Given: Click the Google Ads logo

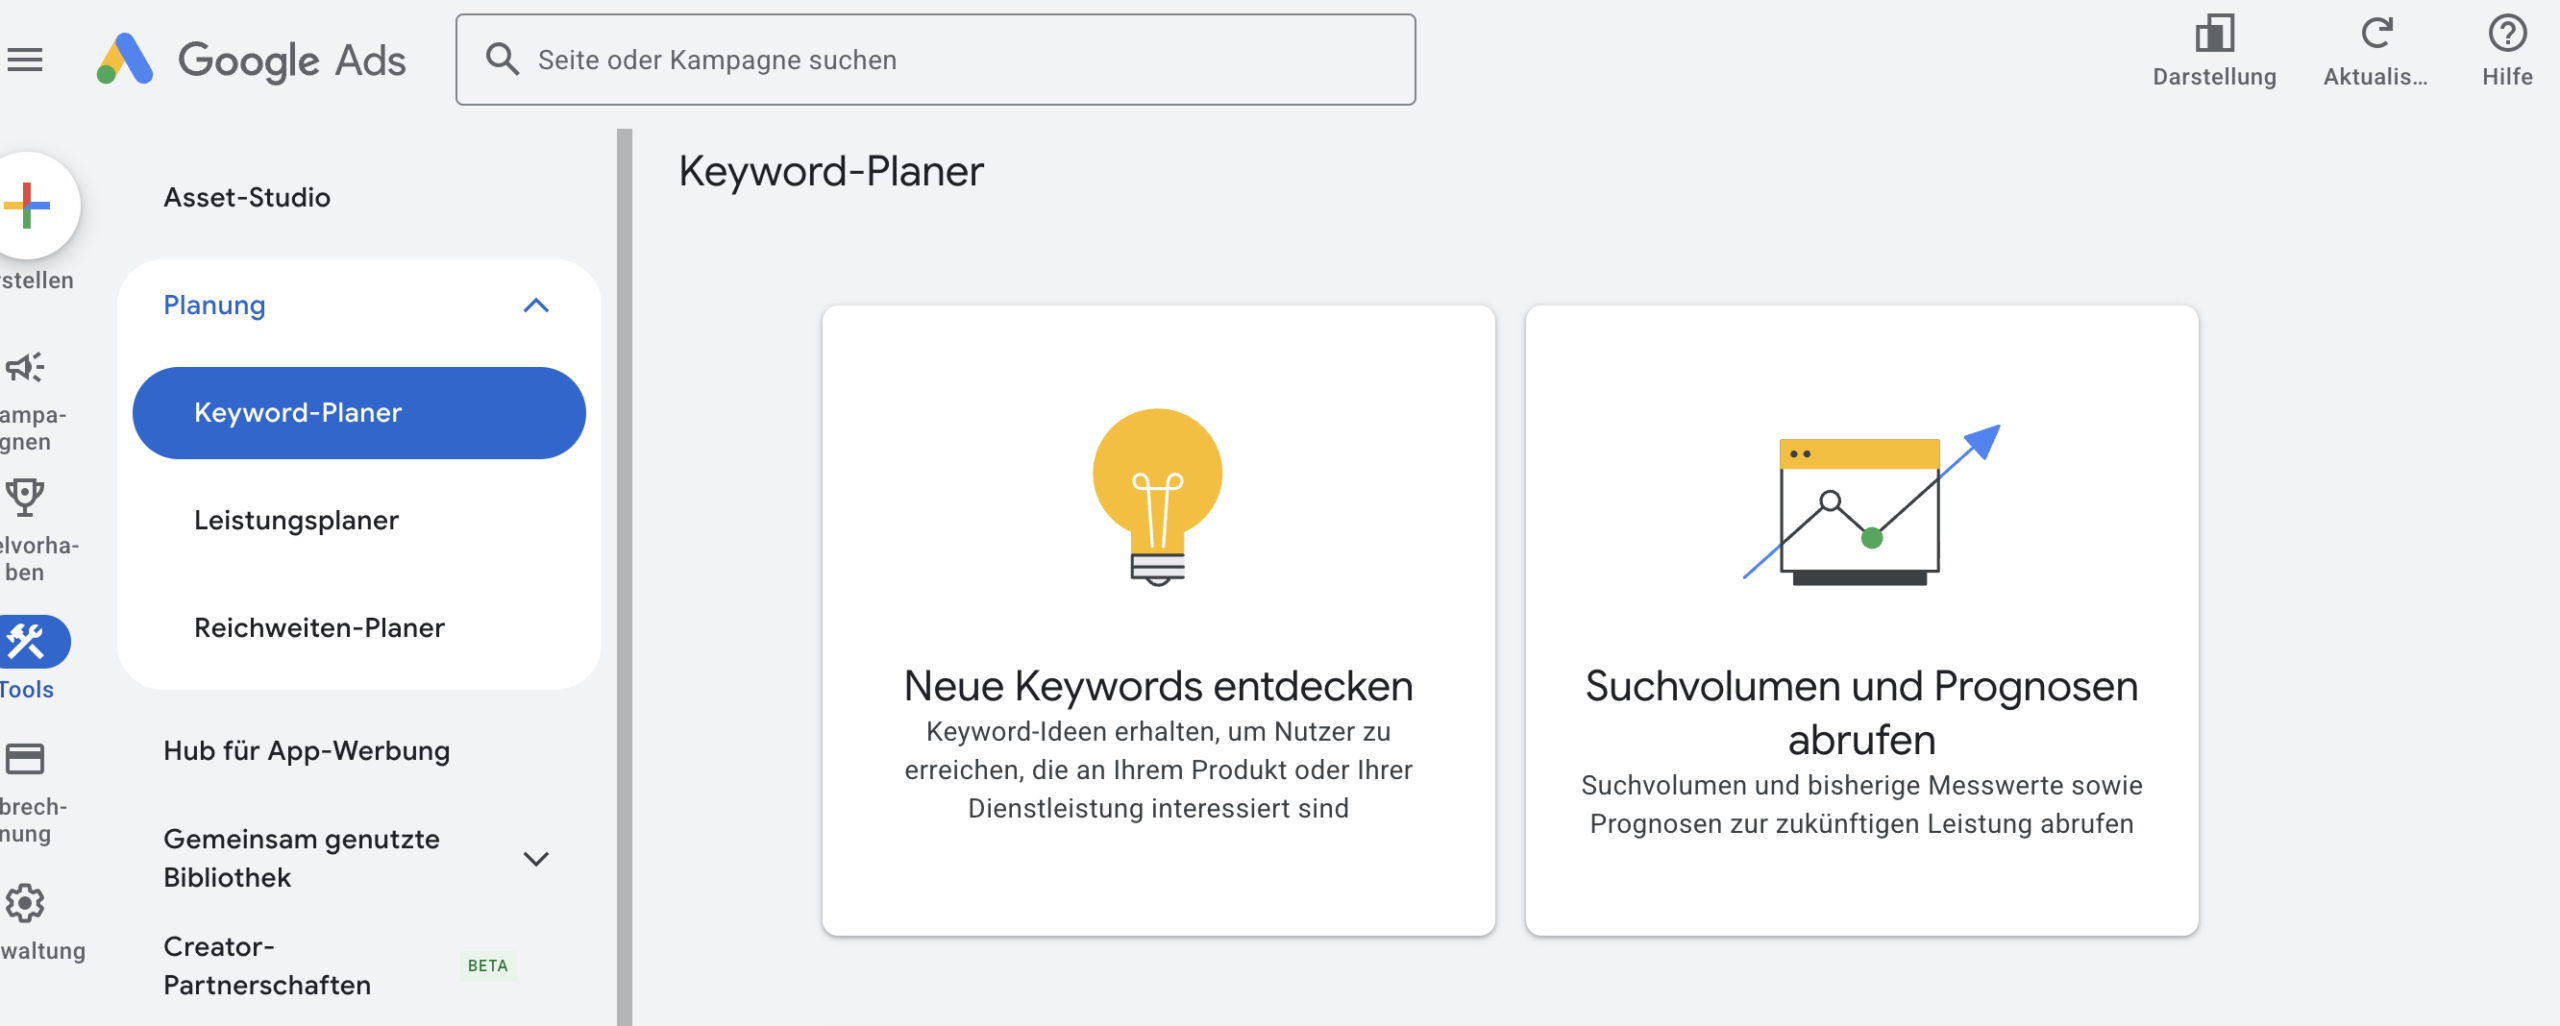Looking at the screenshot, I should 252,60.
